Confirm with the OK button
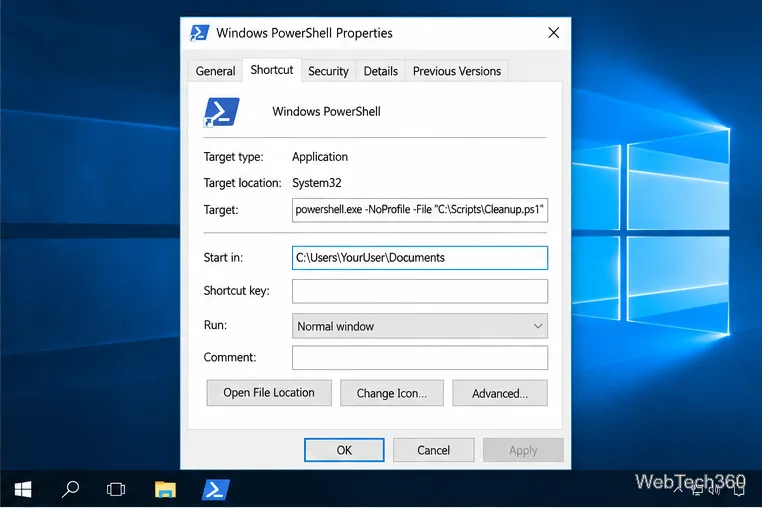This screenshot has height=508, width=762. (x=344, y=450)
